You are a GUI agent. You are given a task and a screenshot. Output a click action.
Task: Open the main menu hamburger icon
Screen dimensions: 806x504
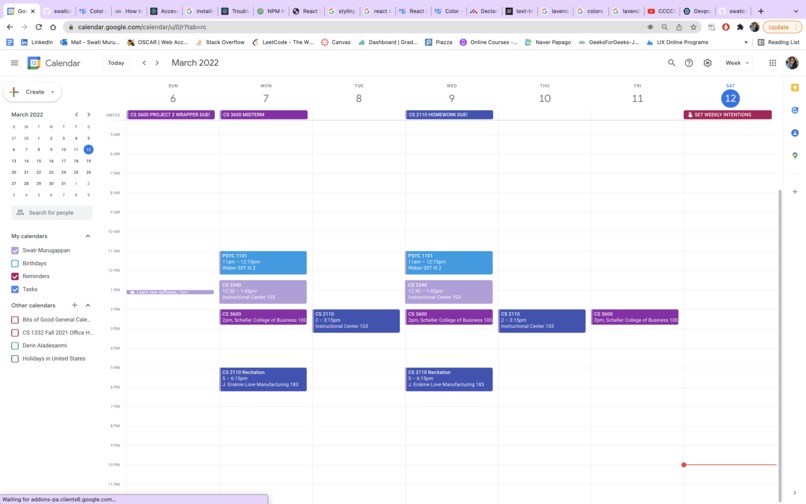point(14,63)
